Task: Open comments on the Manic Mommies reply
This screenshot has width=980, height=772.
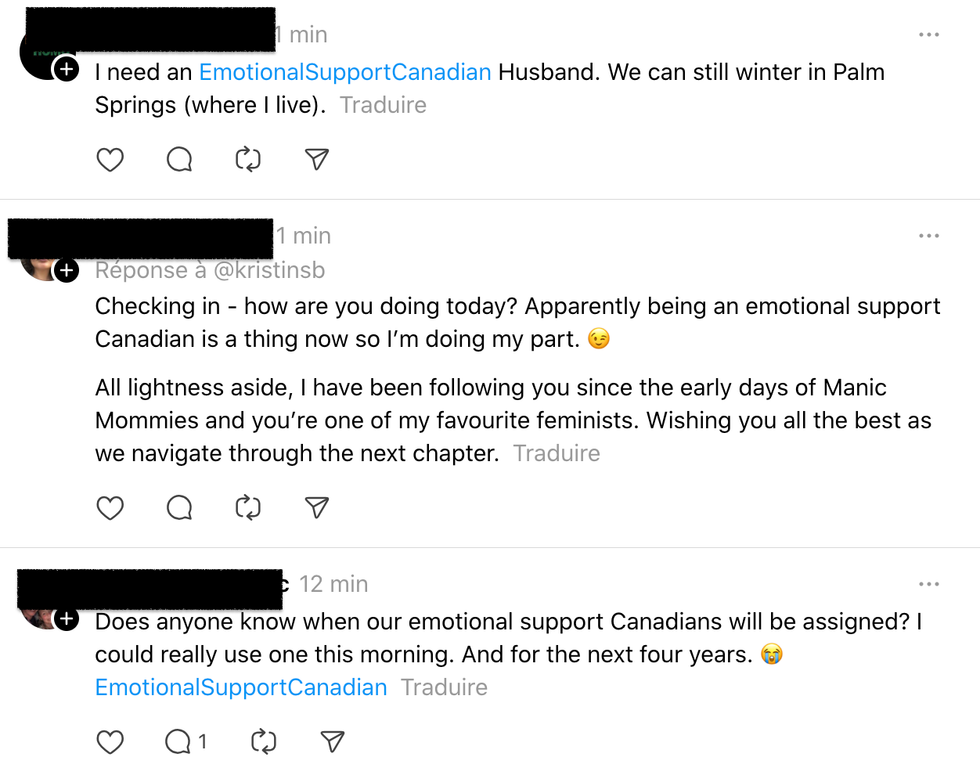Action: (179, 508)
